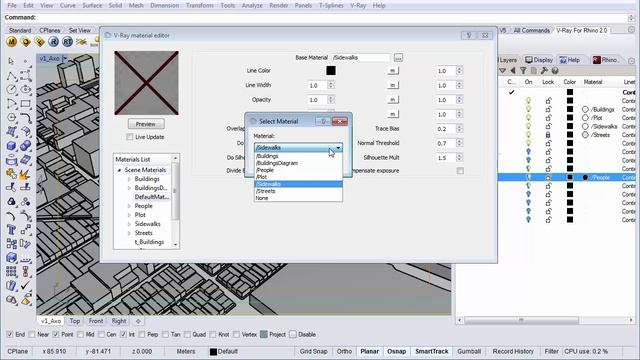This screenshot has width=640, height=360.
Task: Click lock icon of the Buildings layer
Action: coord(548,109)
